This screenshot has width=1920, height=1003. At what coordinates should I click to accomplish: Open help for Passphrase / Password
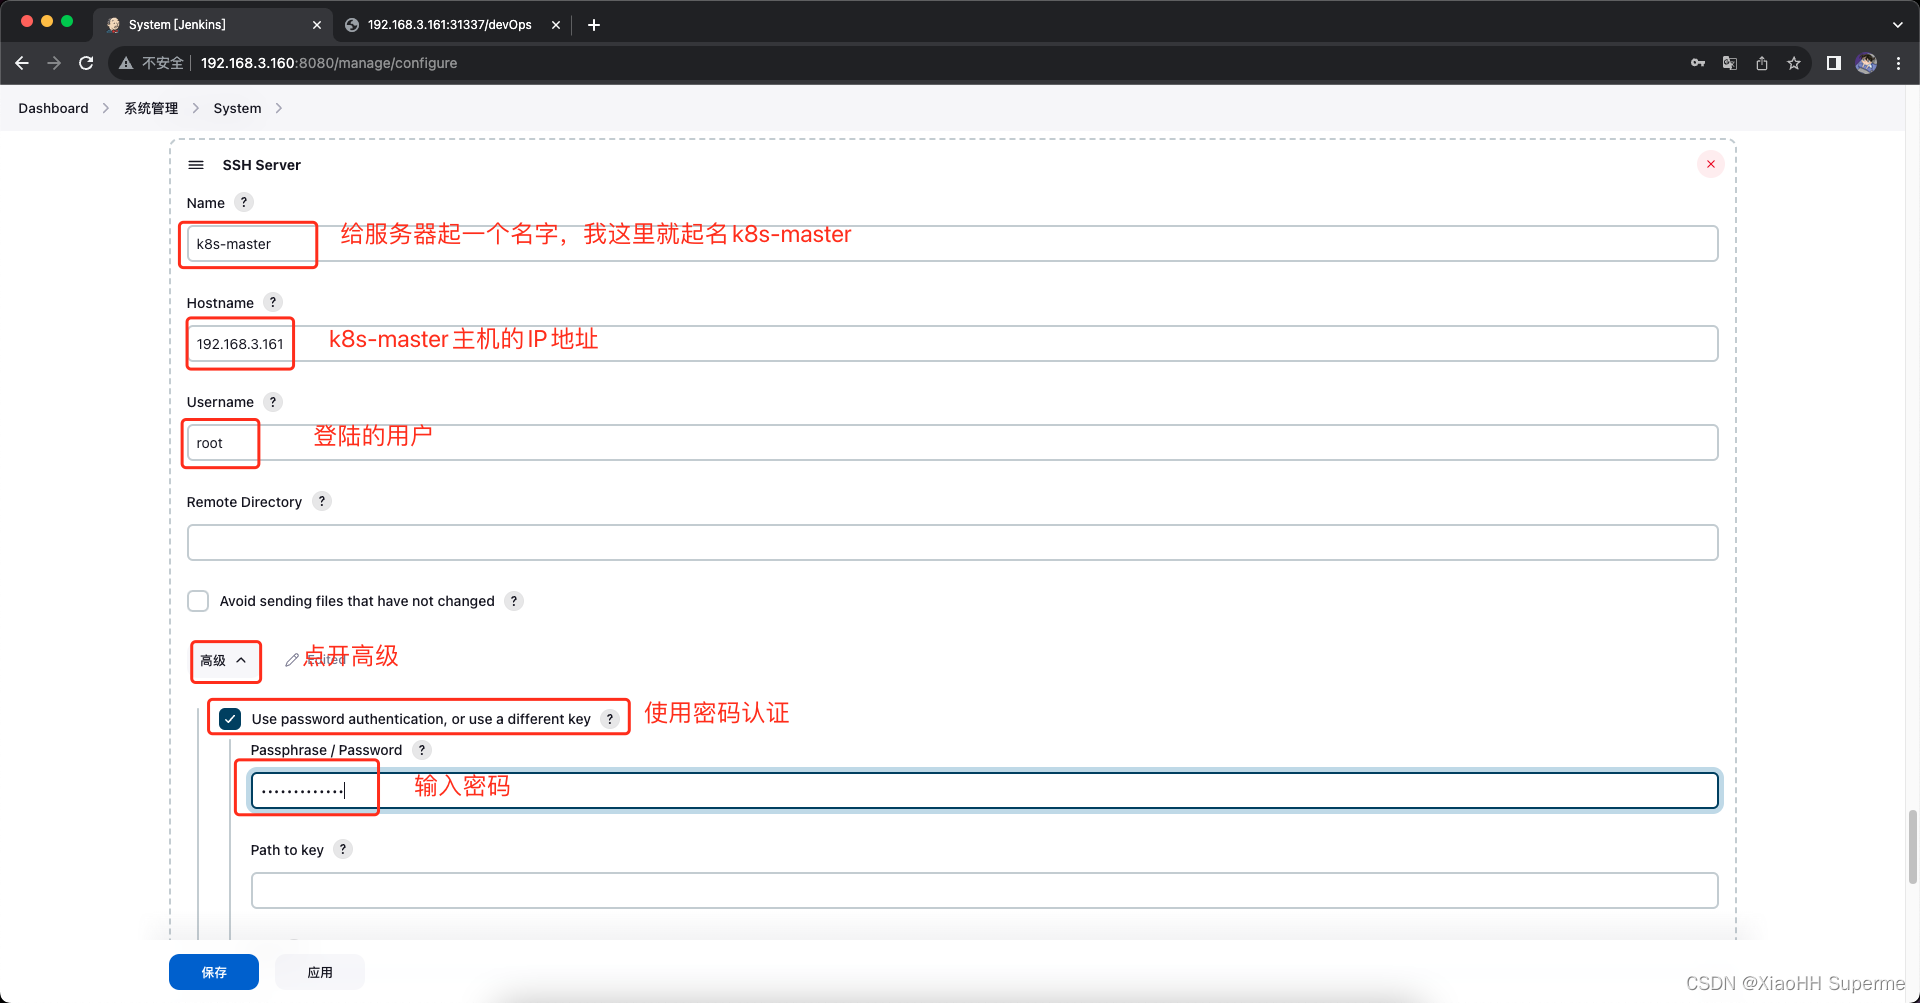click(422, 750)
